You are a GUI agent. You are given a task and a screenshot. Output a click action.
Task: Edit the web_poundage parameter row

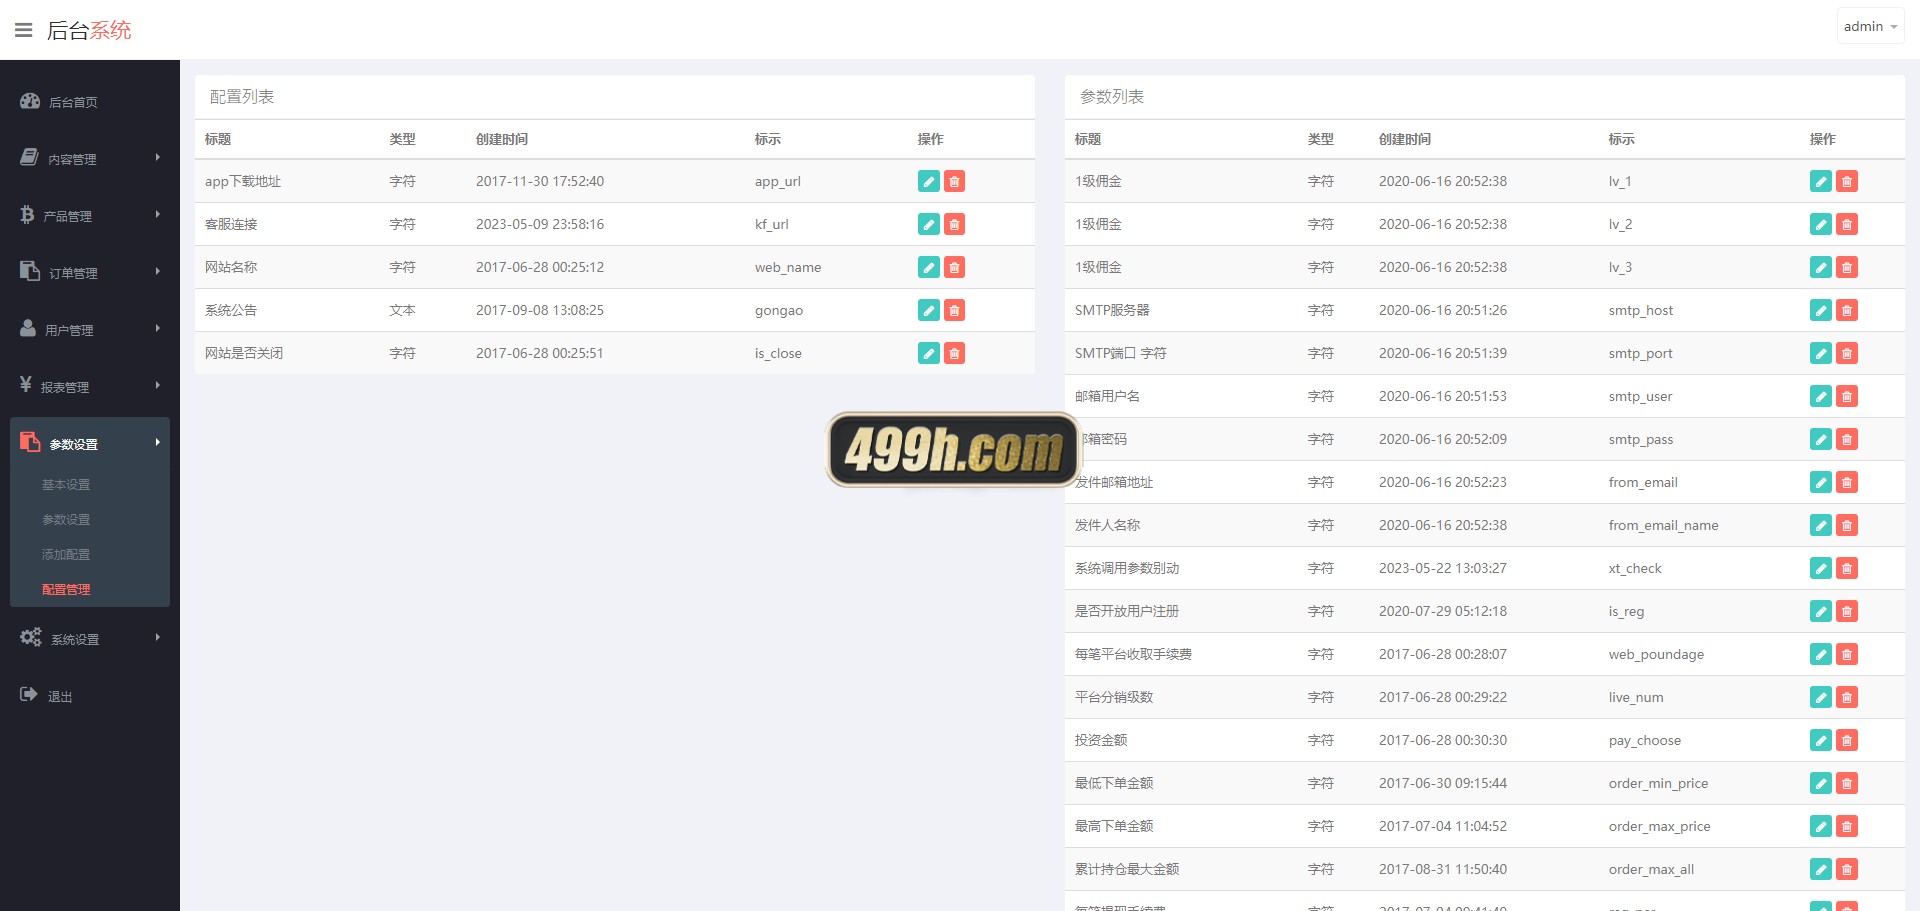pos(1821,654)
